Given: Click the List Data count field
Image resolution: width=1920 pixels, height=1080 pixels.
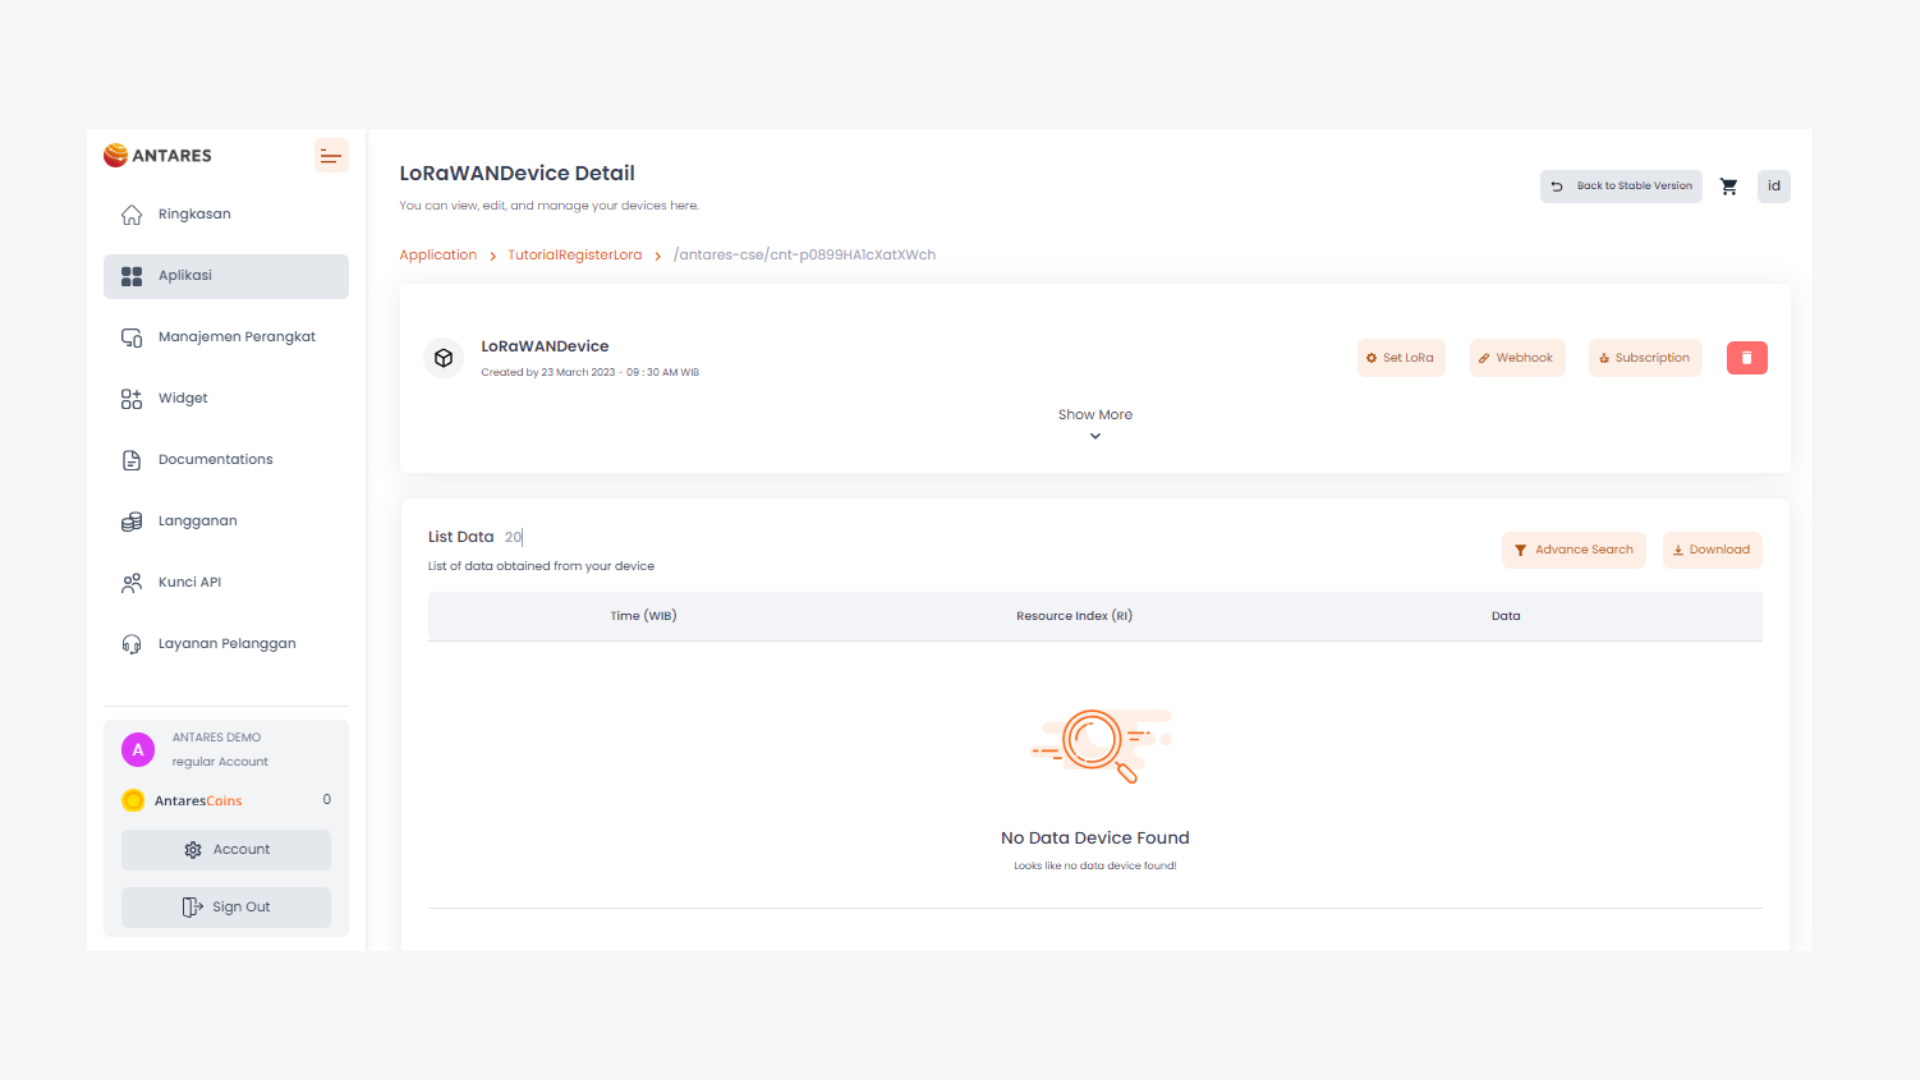Looking at the screenshot, I should point(514,537).
